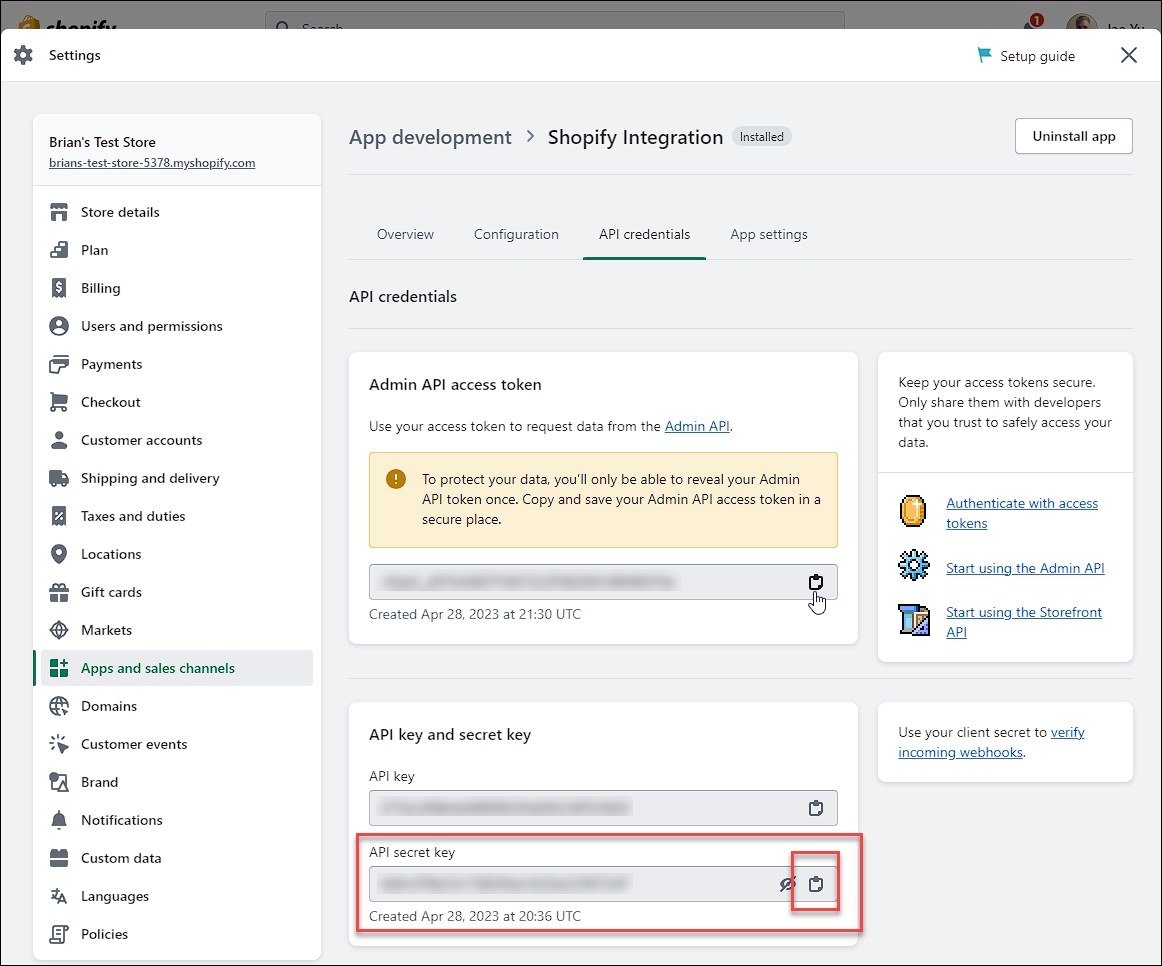Switch to the Overview tab
Viewport: 1162px width, 966px height.
click(x=405, y=234)
